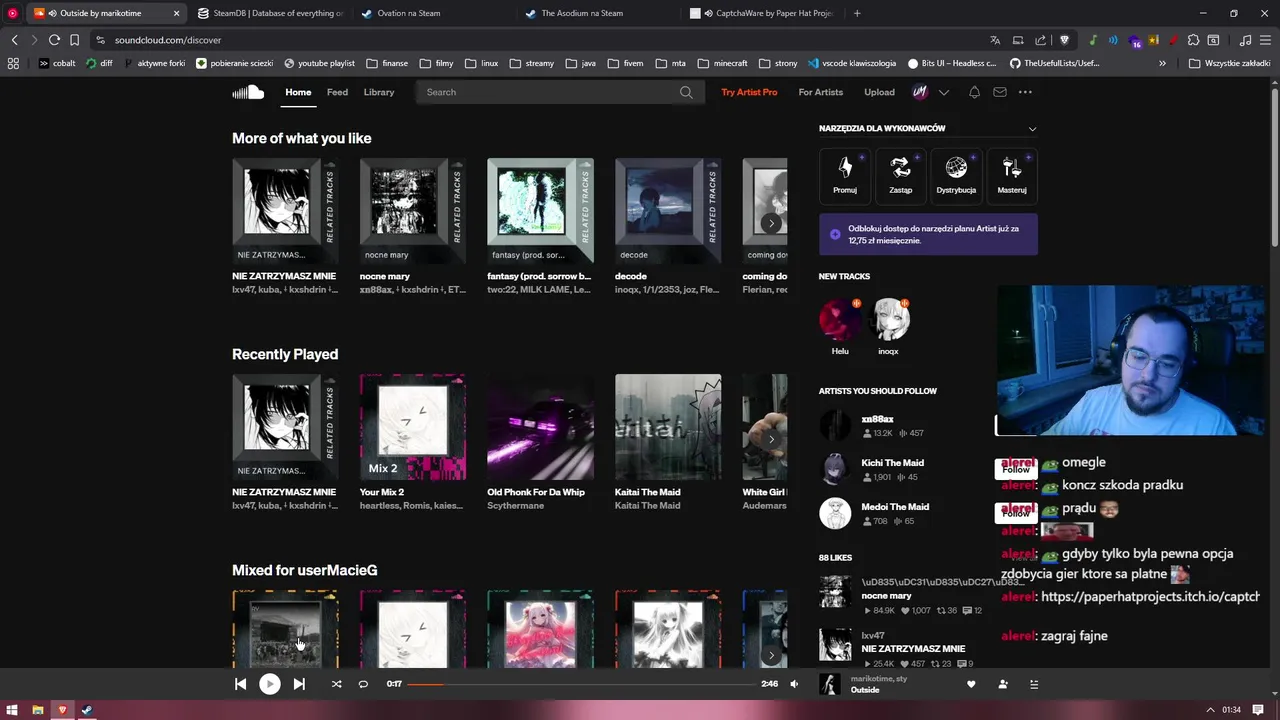Toggle shuffle in the player bar
Image resolution: width=1280 pixels, height=720 pixels.
point(336,684)
